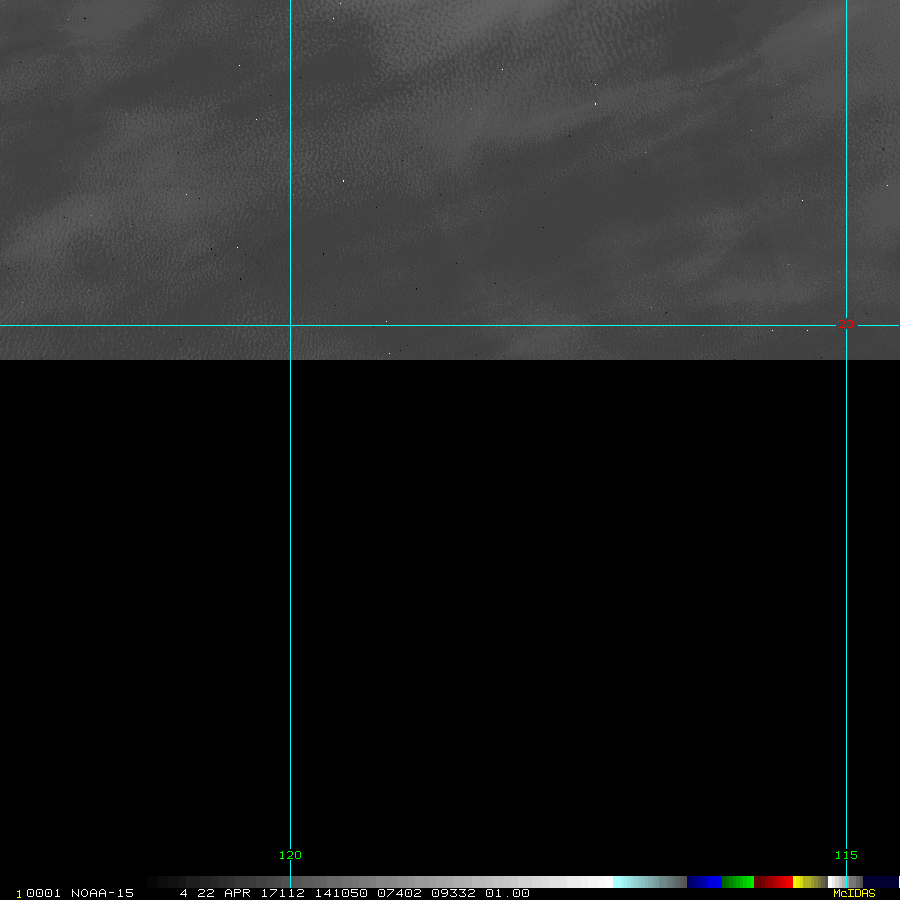This screenshot has width=900, height=900.
Task: Click the 09332 value in status line
Action: click(x=454, y=893)
